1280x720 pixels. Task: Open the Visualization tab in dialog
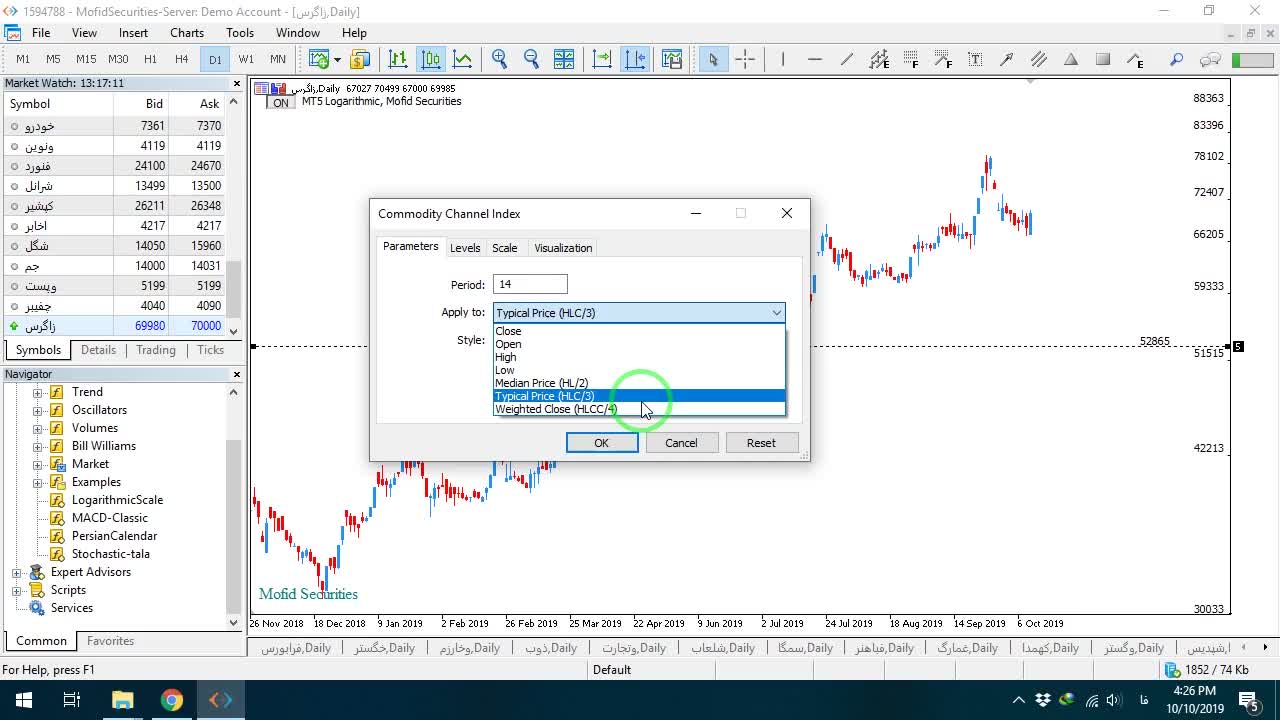563,248
